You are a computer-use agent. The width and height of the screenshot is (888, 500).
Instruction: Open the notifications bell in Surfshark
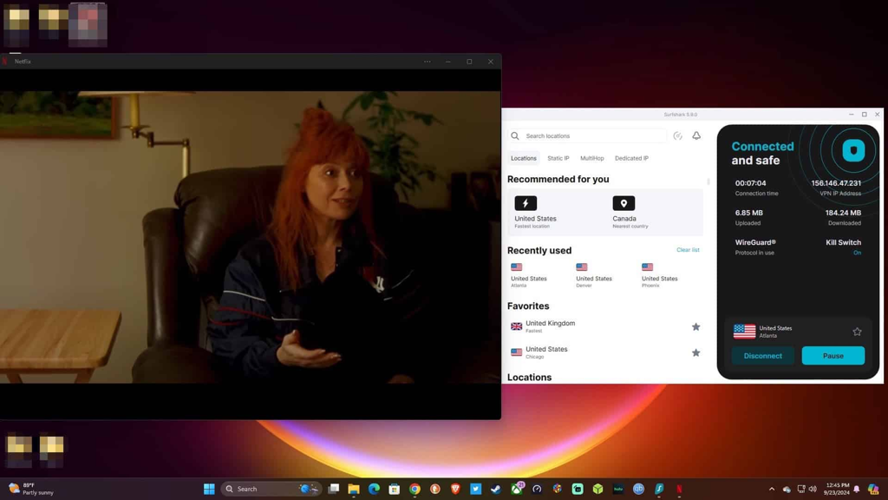point(696,136)
